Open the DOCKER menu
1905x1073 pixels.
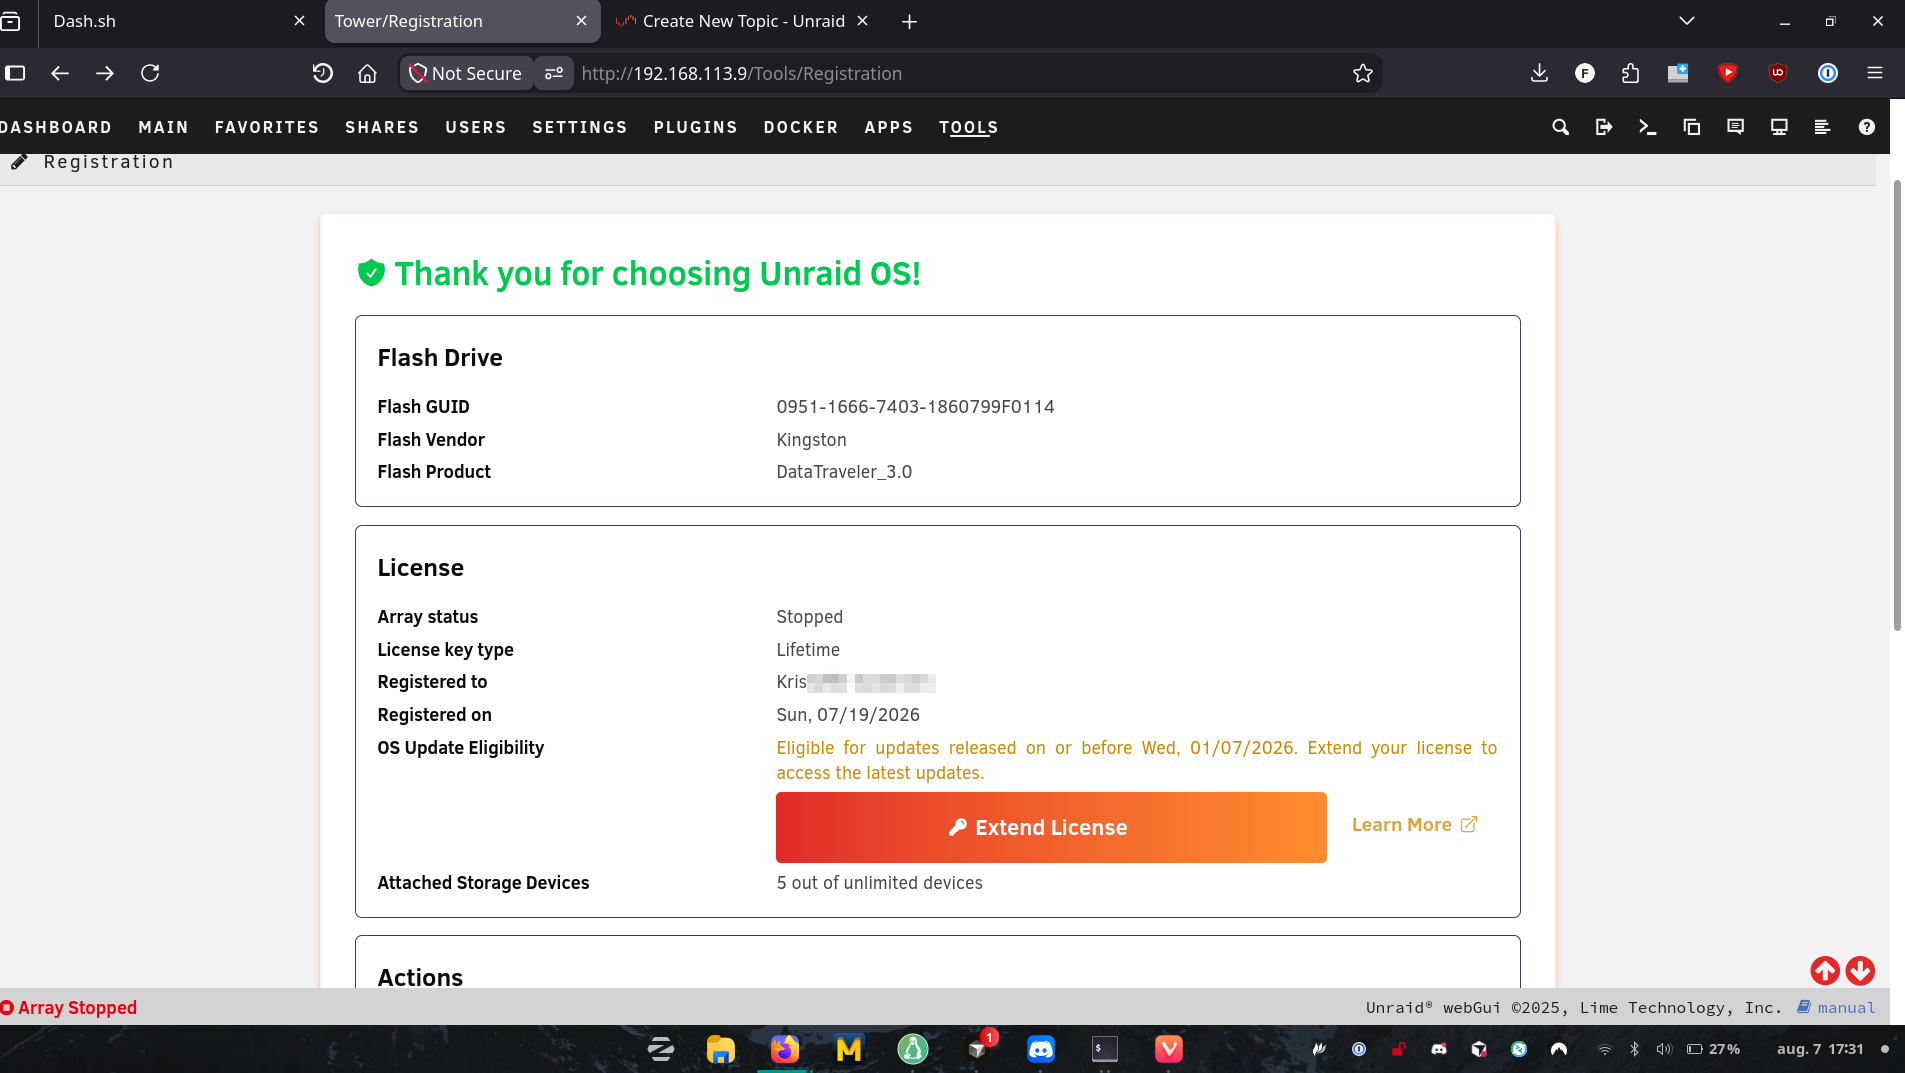801,127
